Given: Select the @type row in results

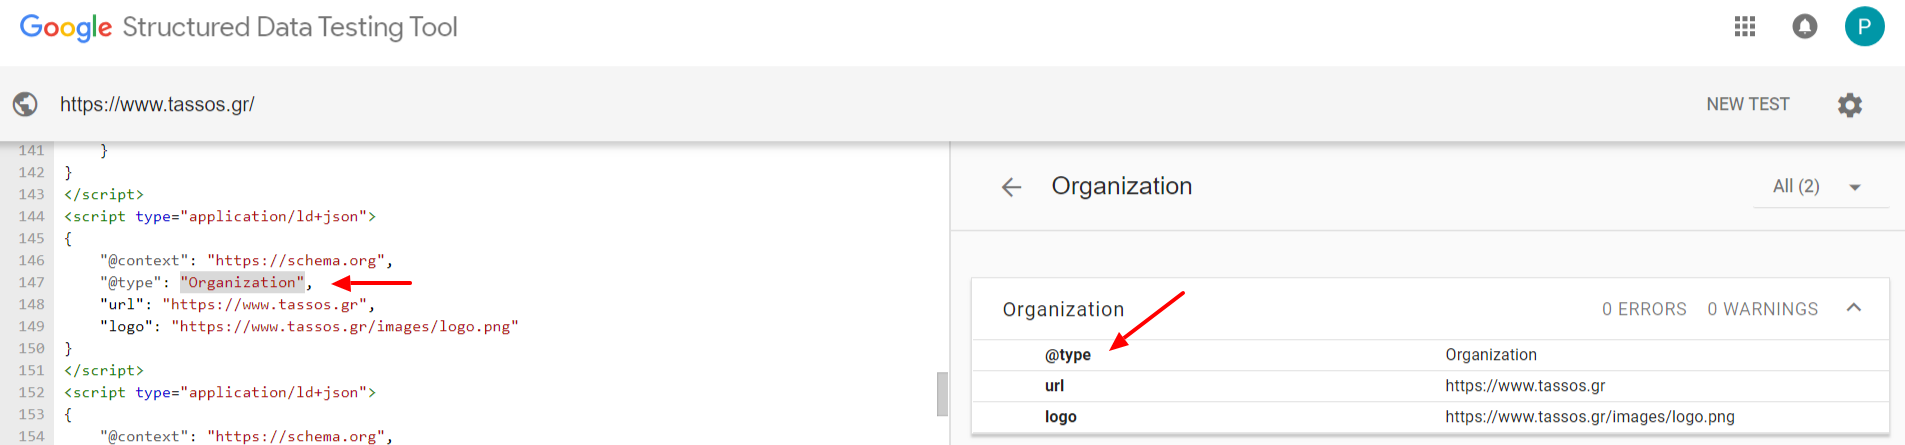Looking at the screenshot, I should (1430, 355).
